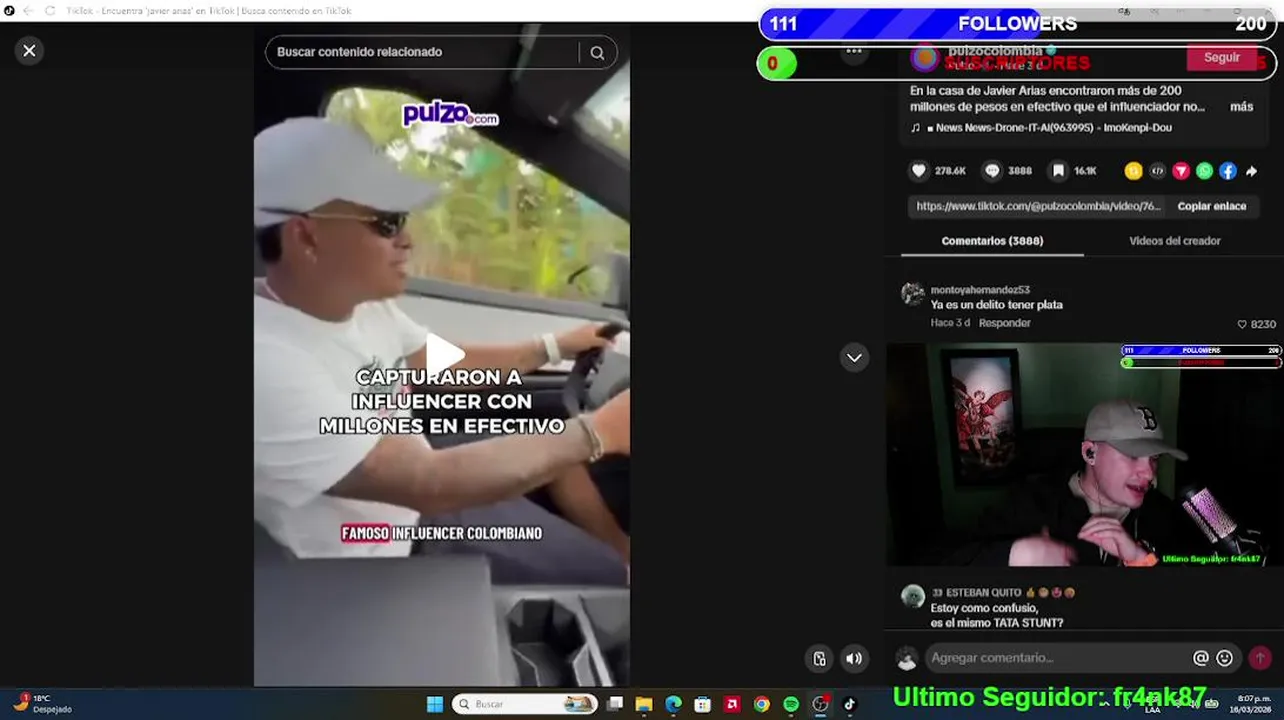Open the emoji picker smiley icon
Viewport: 1284px width, 720px height.
1224,658
